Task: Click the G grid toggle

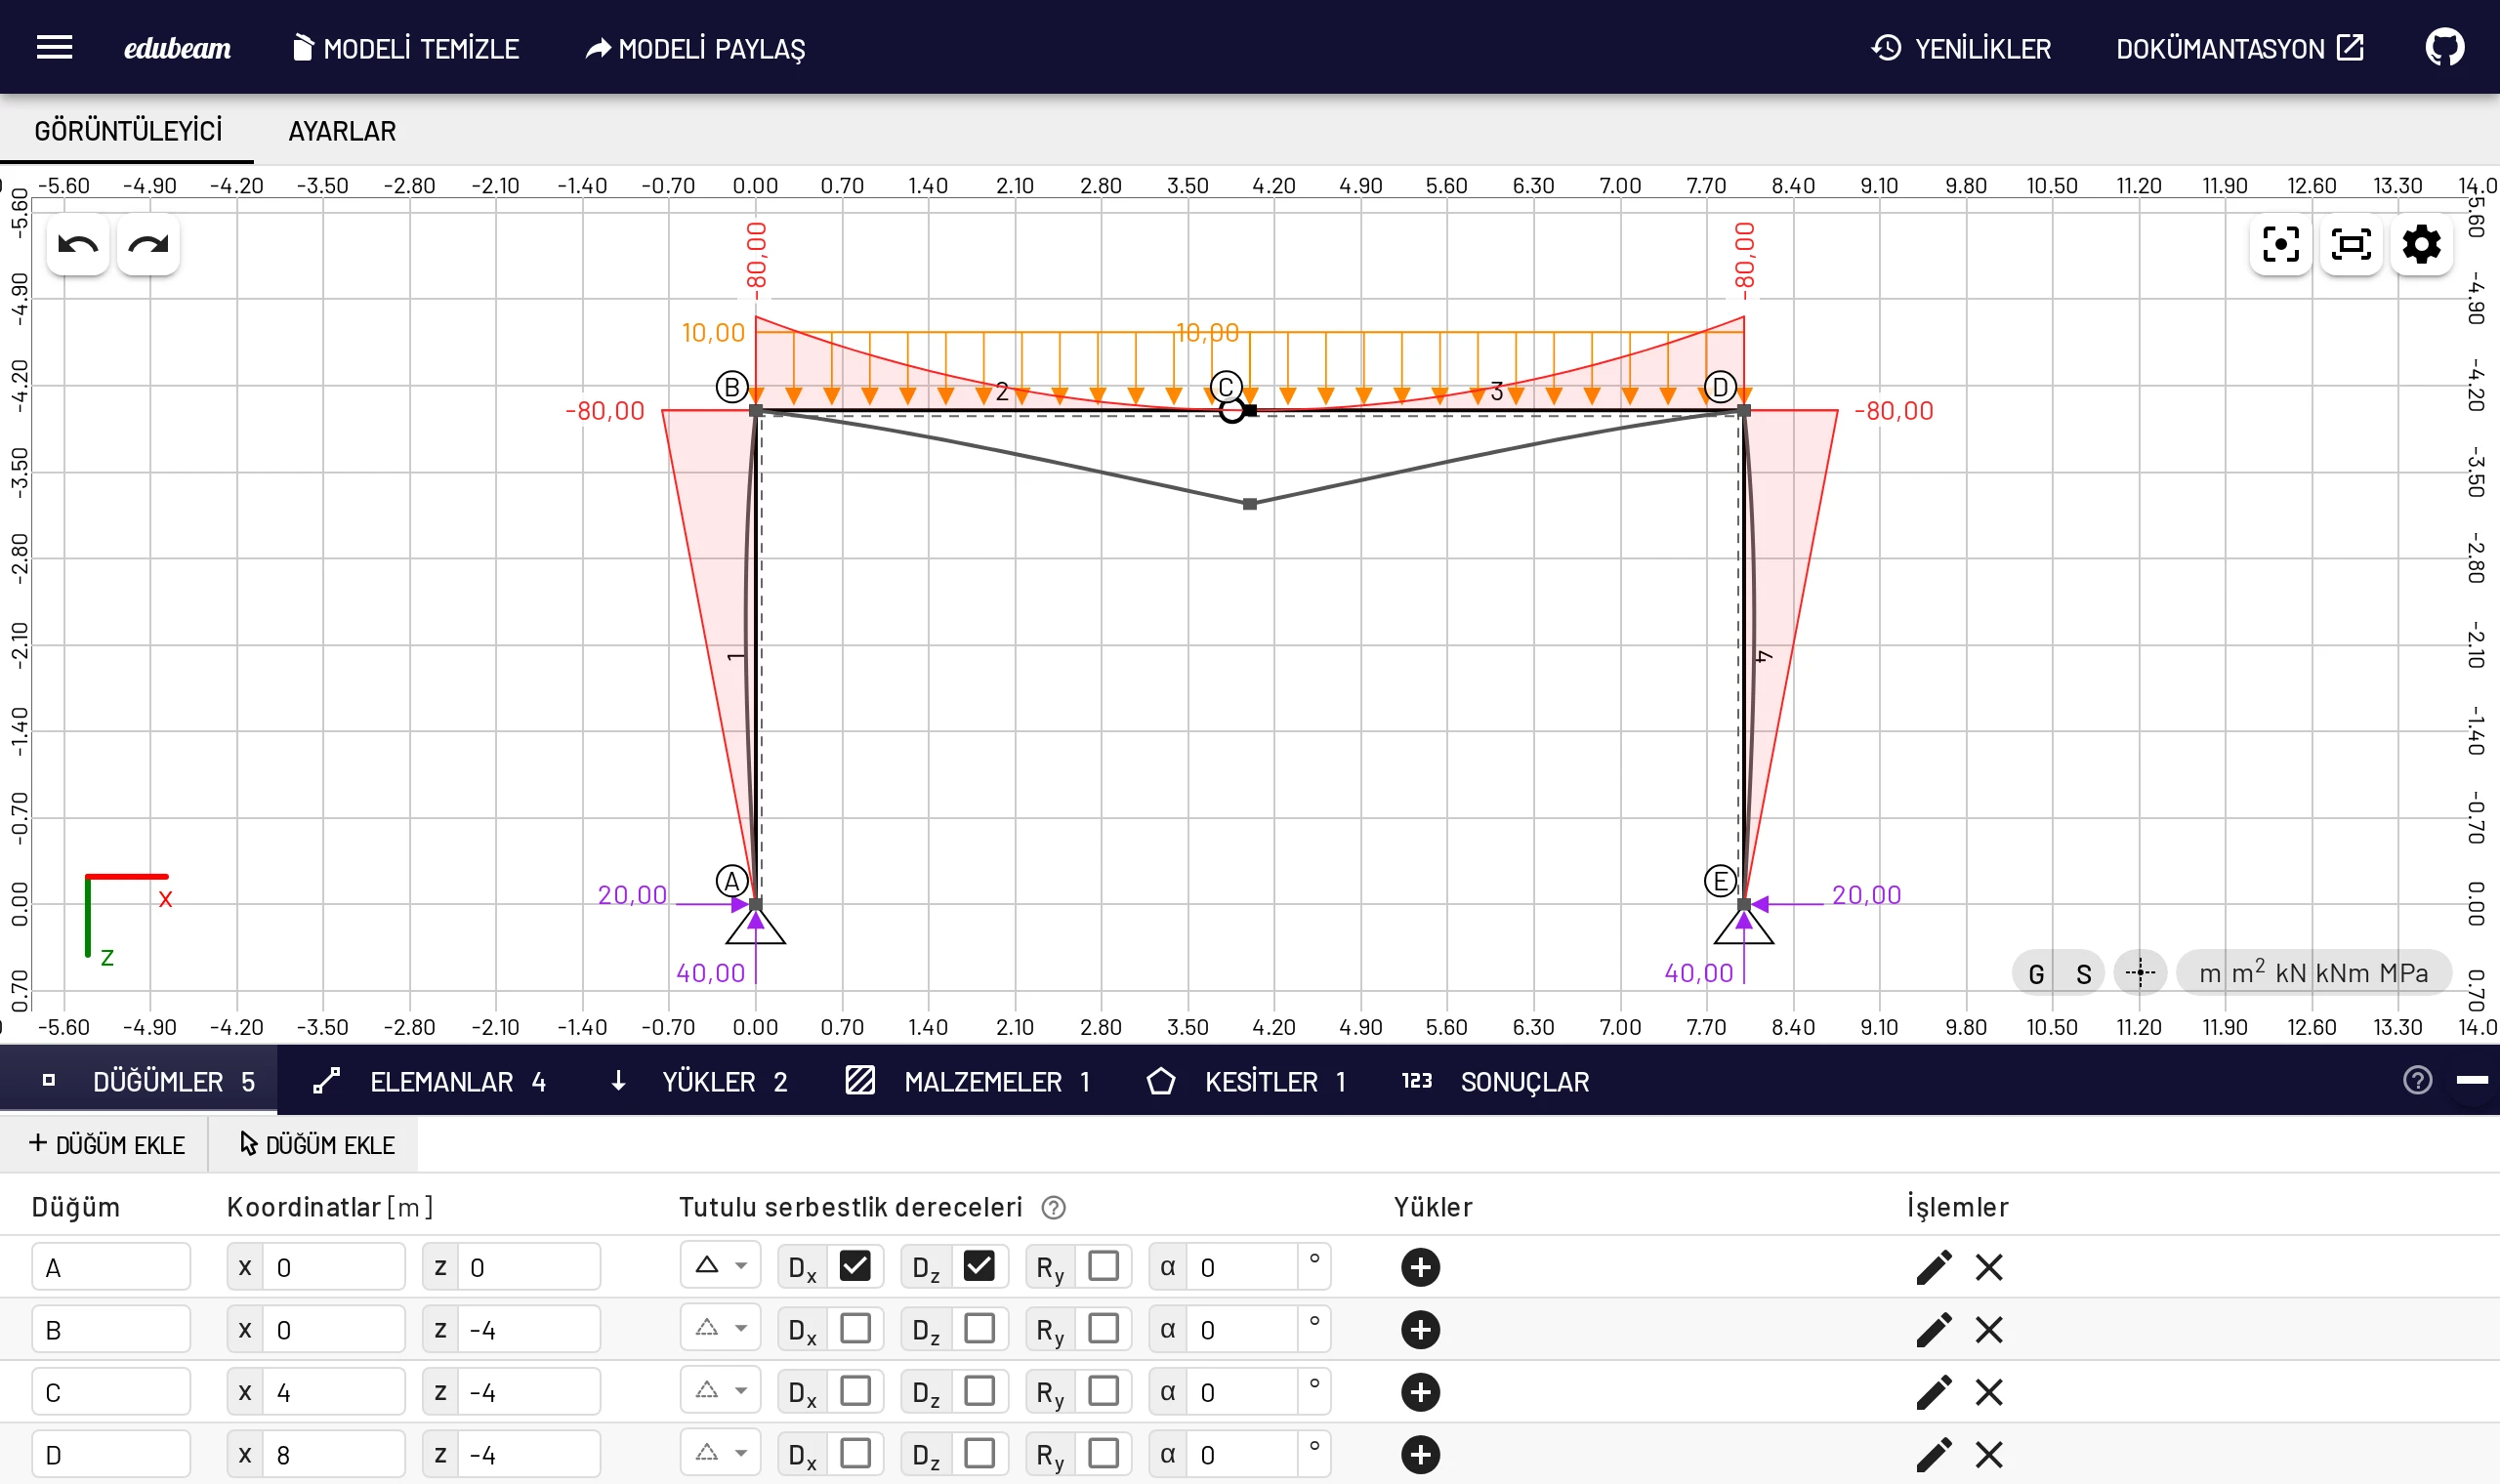Action: click(x=2036, y=973)
